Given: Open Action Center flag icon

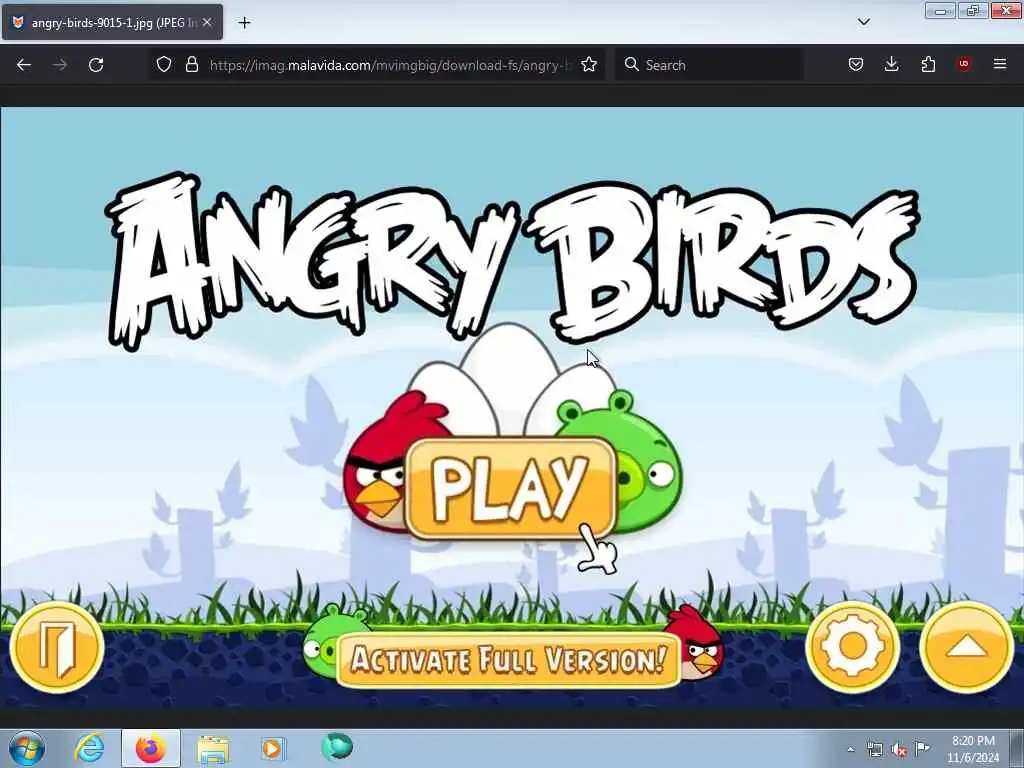Looking at the screenshot, I should click(x=922, y=749).
